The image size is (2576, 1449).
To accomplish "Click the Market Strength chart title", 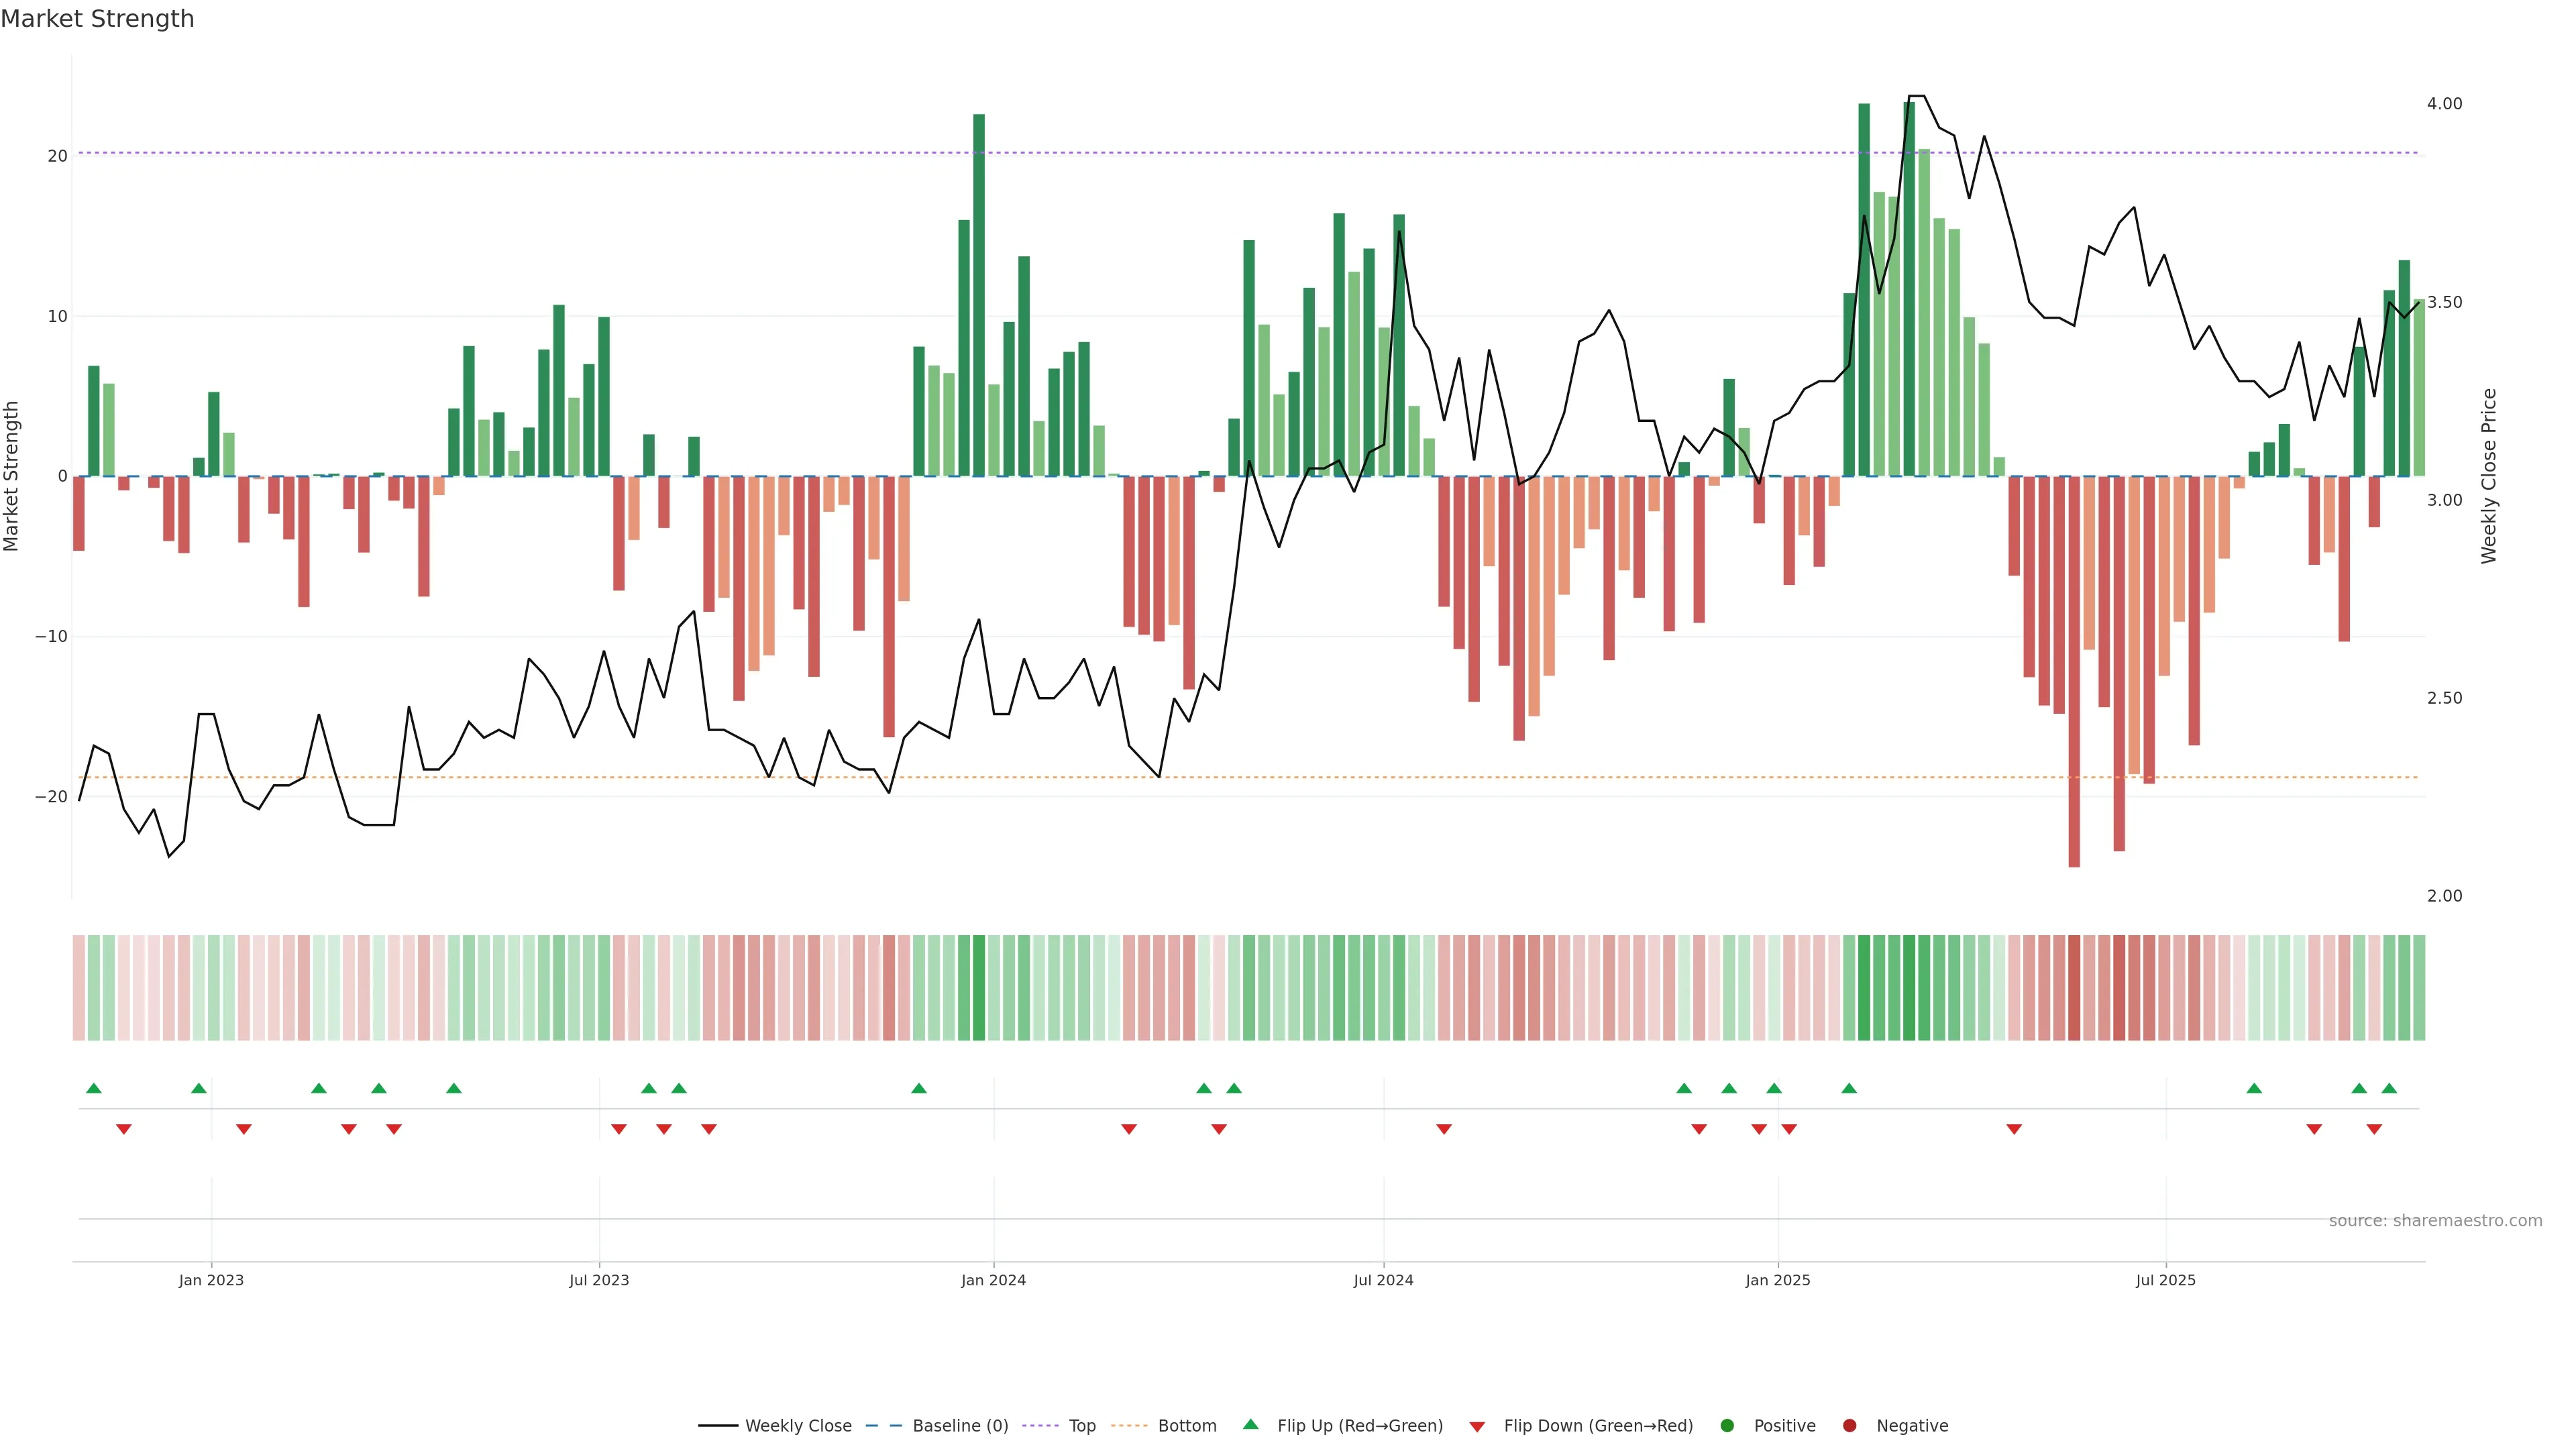I will [97, 19].
